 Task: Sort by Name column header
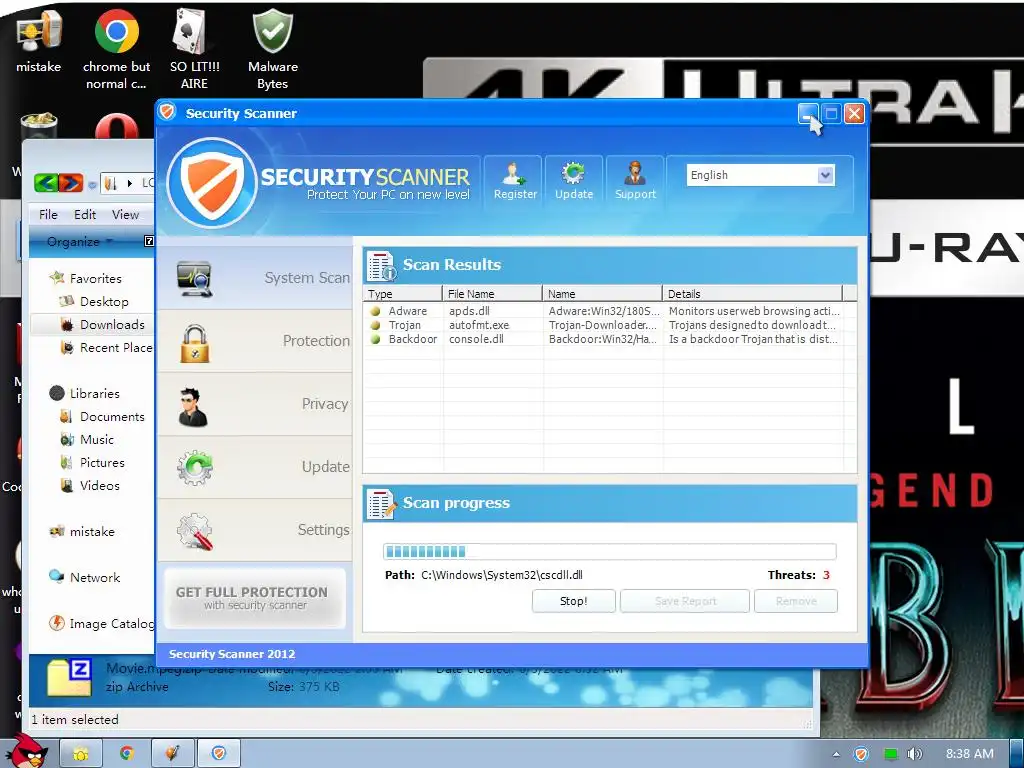[602, 294]
